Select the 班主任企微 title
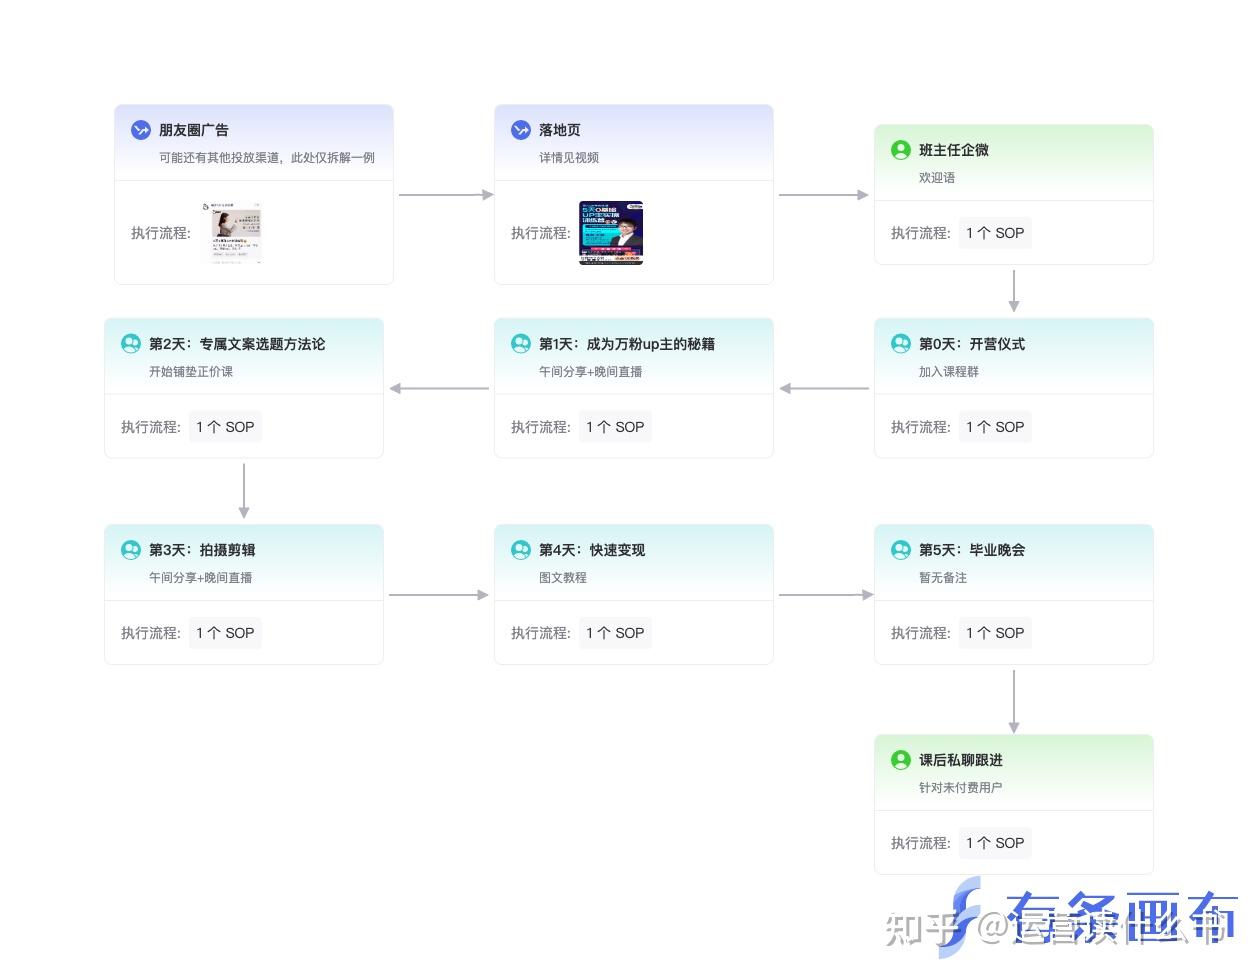This screenshot has height=979, width=1258. [954, 150]
